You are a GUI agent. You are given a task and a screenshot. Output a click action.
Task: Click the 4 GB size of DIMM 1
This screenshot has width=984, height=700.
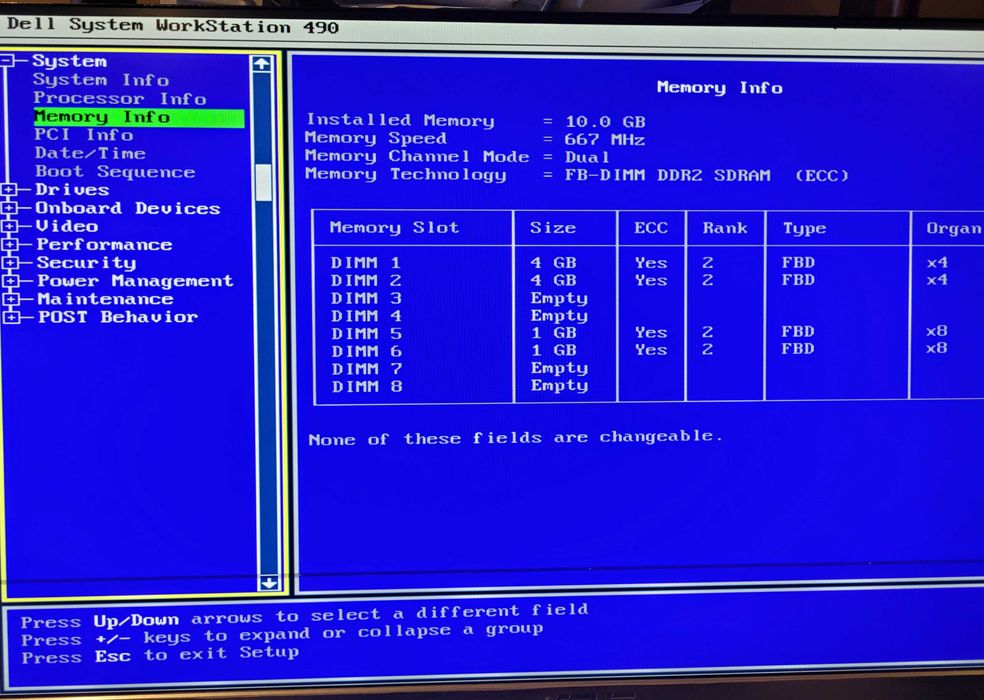(553, 262)
